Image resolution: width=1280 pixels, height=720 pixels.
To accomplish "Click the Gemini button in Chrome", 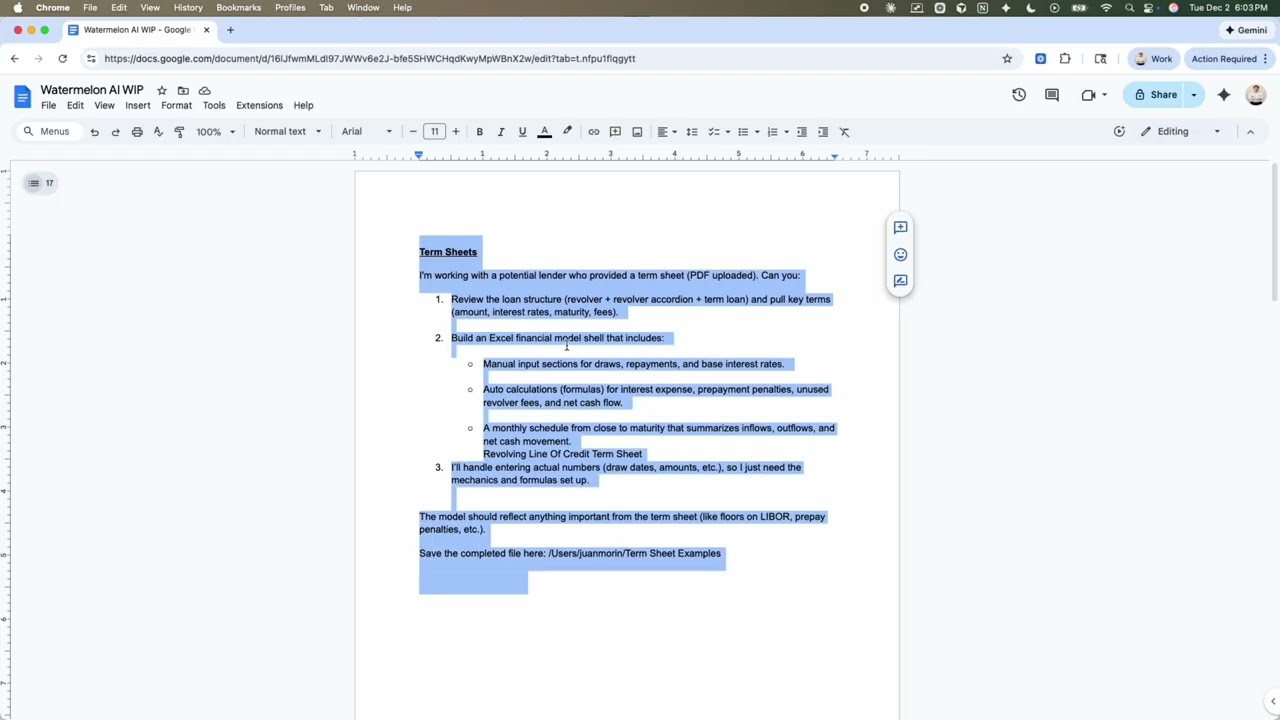I will 1245,30.
